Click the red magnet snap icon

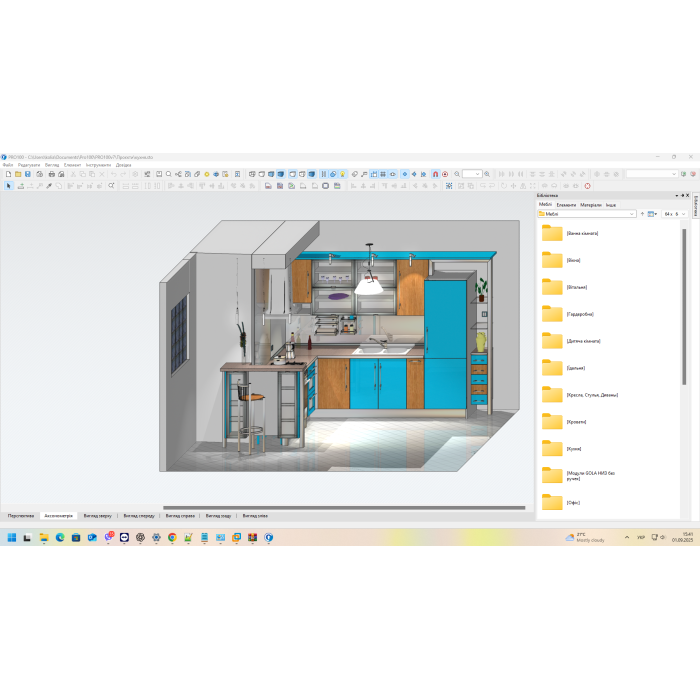point(435,174)
